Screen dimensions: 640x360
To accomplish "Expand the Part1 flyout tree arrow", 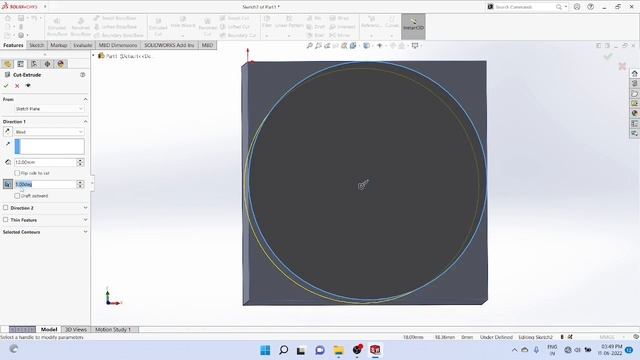I will pos(93,56).
